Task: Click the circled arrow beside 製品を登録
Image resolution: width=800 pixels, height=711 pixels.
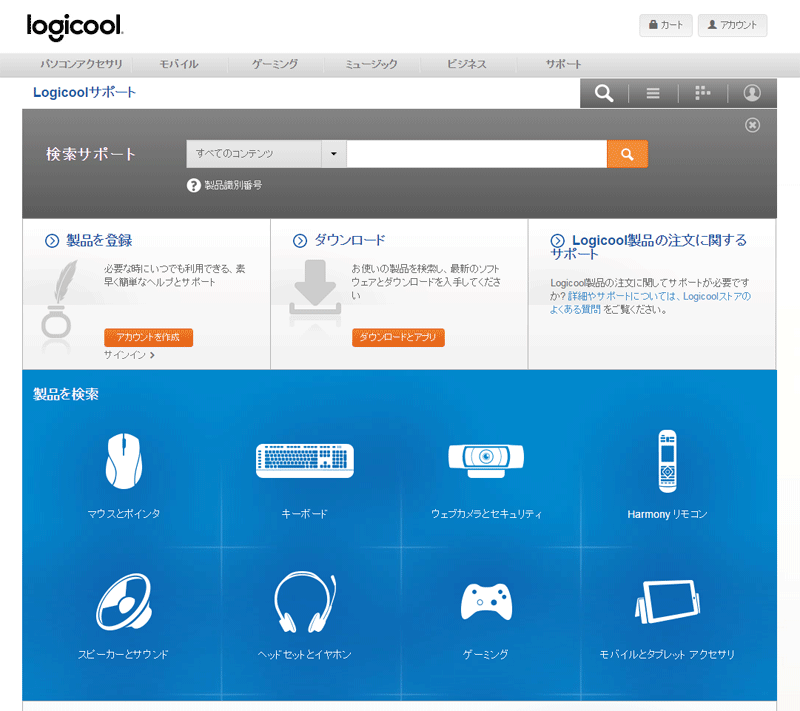Action: pos(52,241)
